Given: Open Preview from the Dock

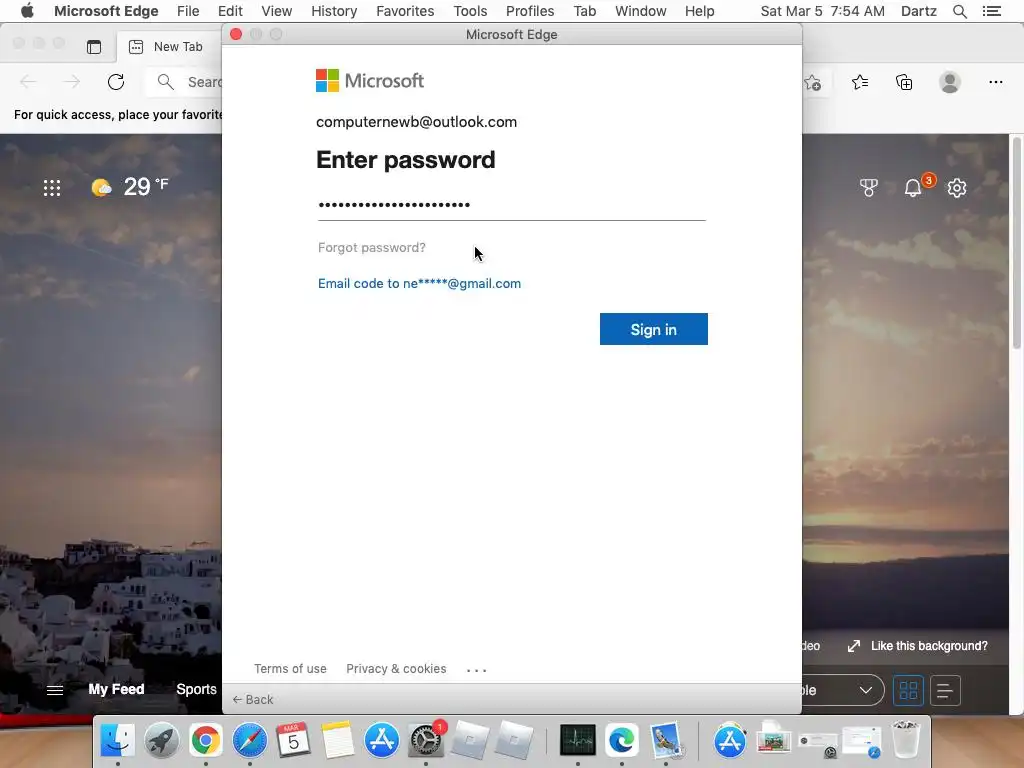Looking at the screenshot, I should tap(665, 740).
